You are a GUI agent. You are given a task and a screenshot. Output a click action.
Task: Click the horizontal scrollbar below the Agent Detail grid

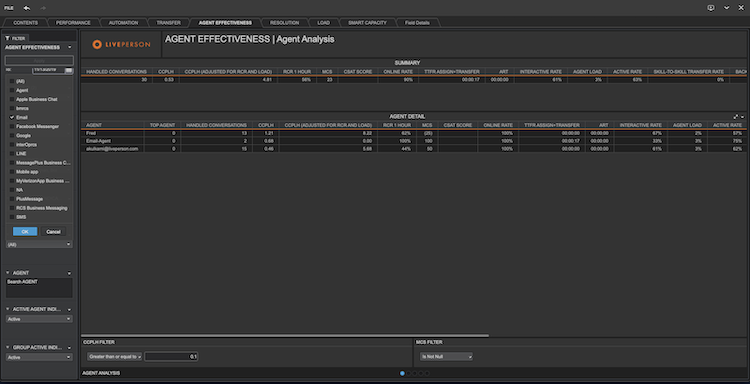point(285,335)
